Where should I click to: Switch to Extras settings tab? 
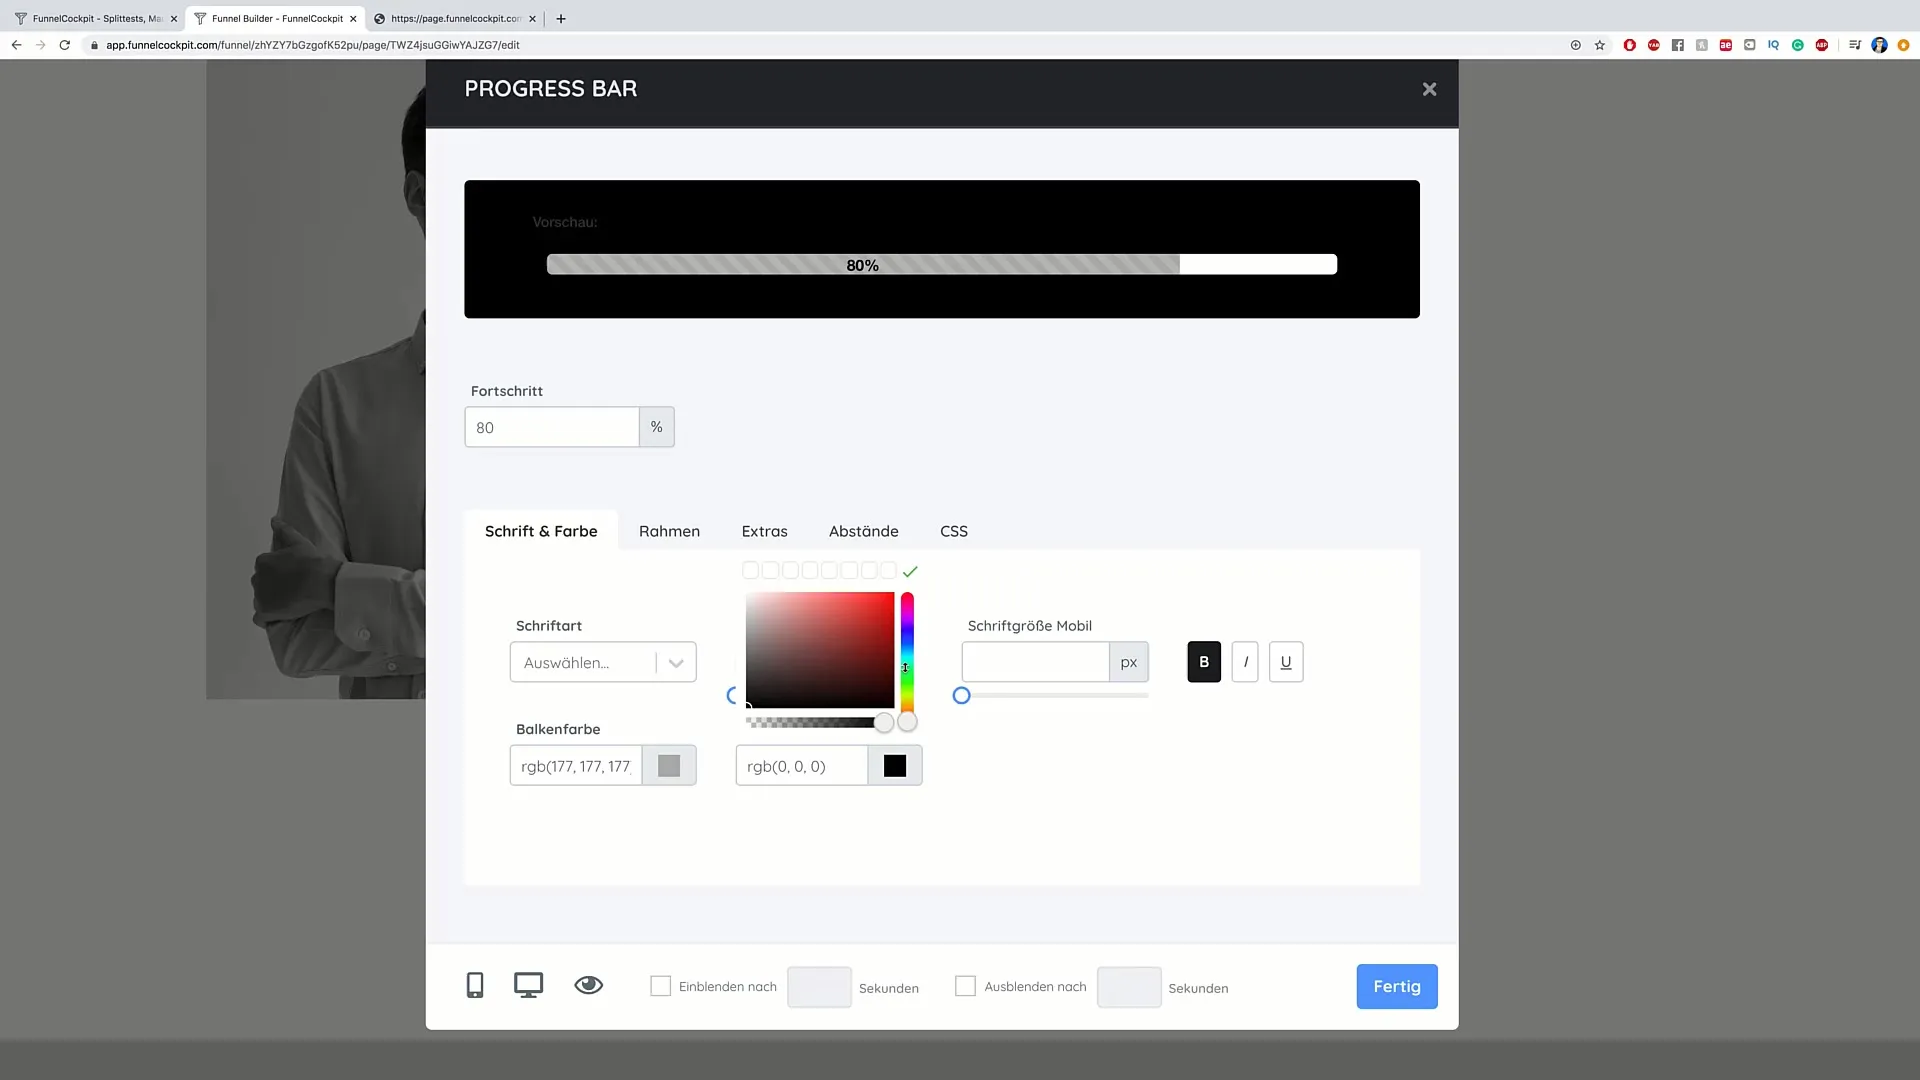pyautogui.click(x=764, y=530)
